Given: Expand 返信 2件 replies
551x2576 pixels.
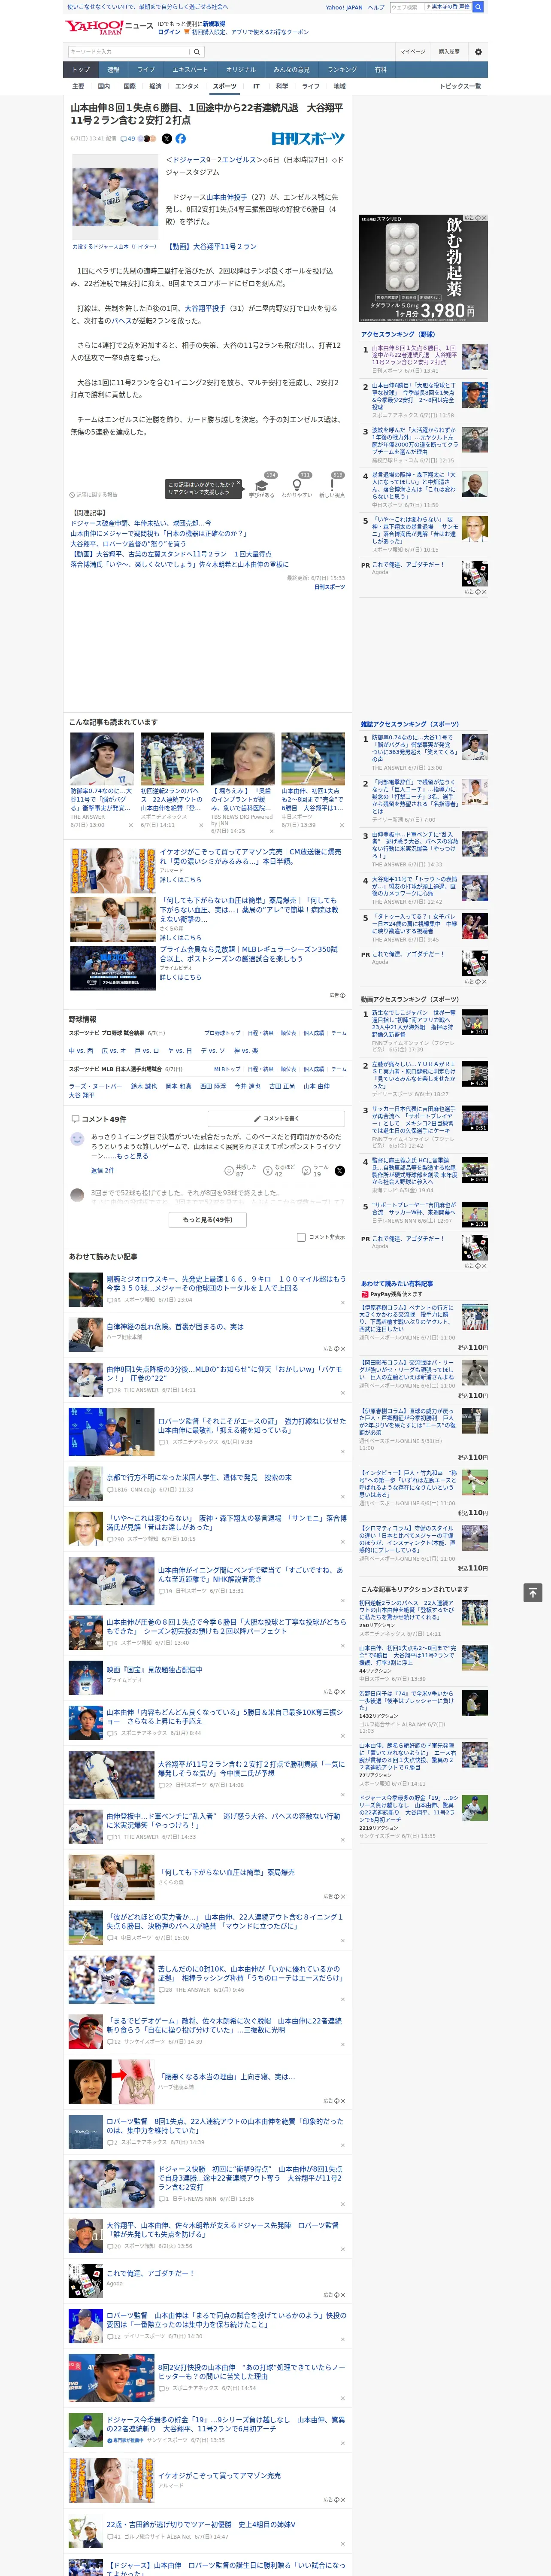Looking at the screenshot, I should 103,1170.
